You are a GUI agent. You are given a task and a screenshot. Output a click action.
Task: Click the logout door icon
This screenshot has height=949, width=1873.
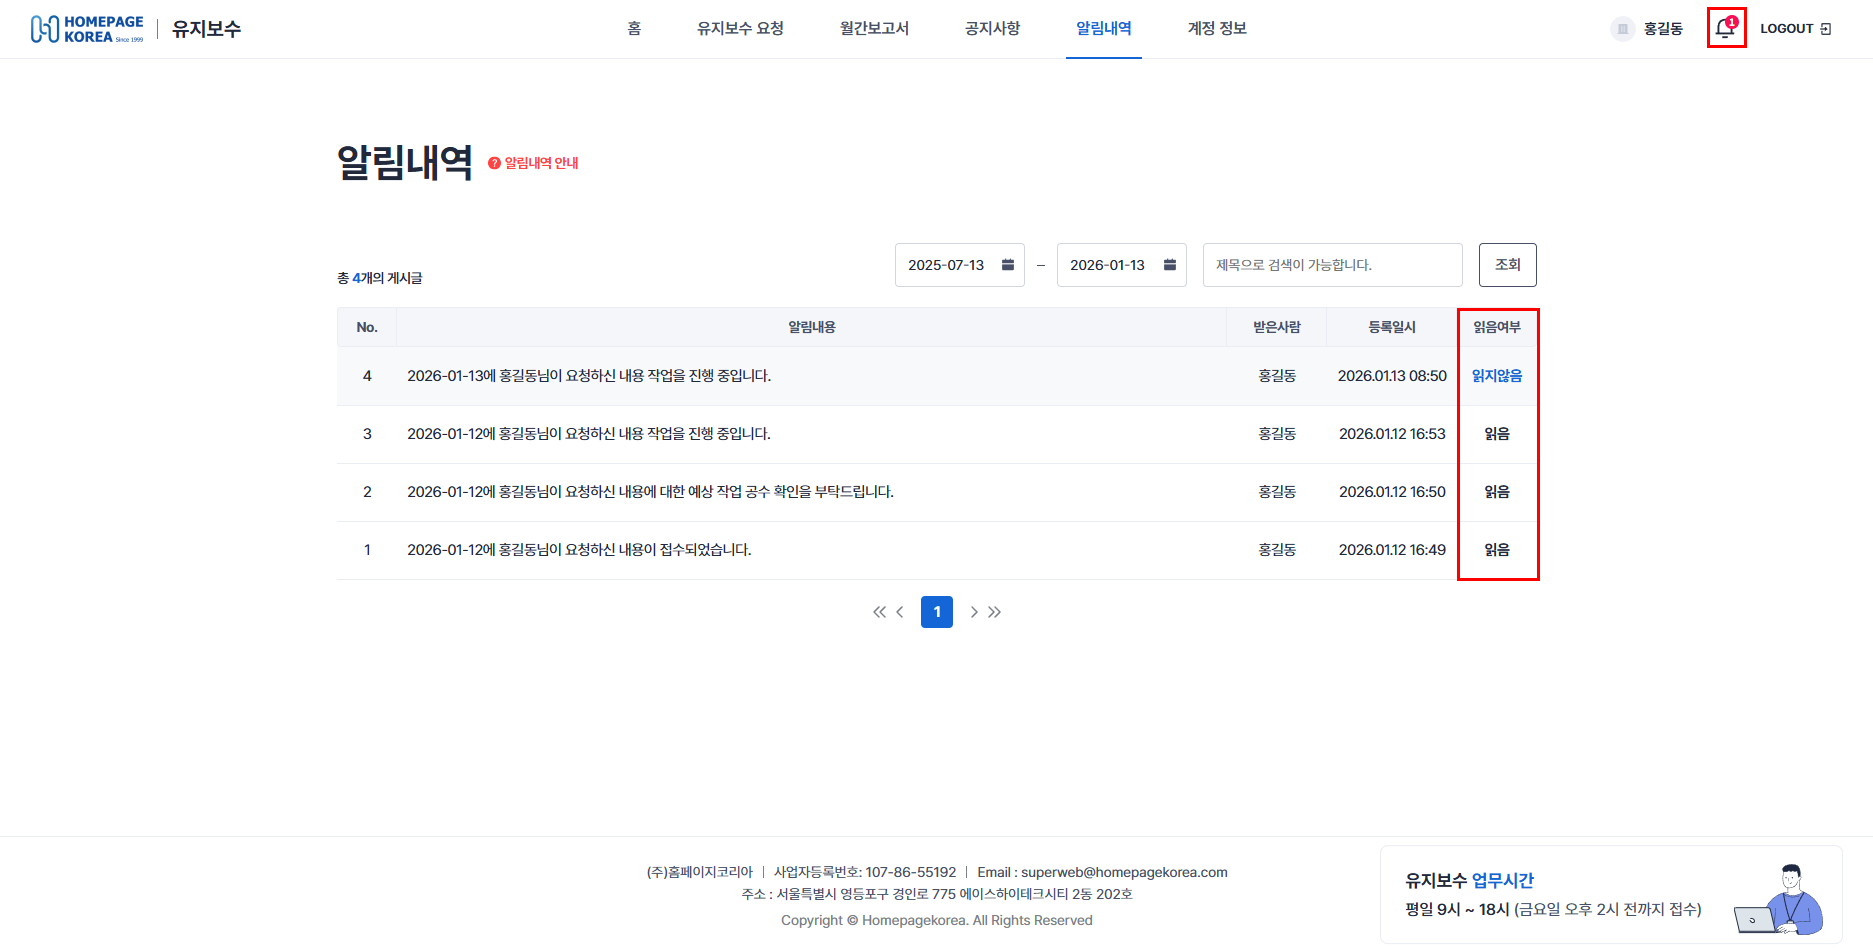(x=1826, y=29)
